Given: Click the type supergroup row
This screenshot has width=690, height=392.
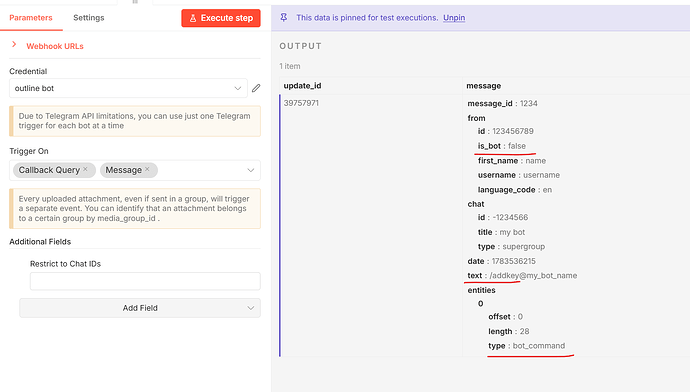Looking at the screenshot, I should point(511,246).
